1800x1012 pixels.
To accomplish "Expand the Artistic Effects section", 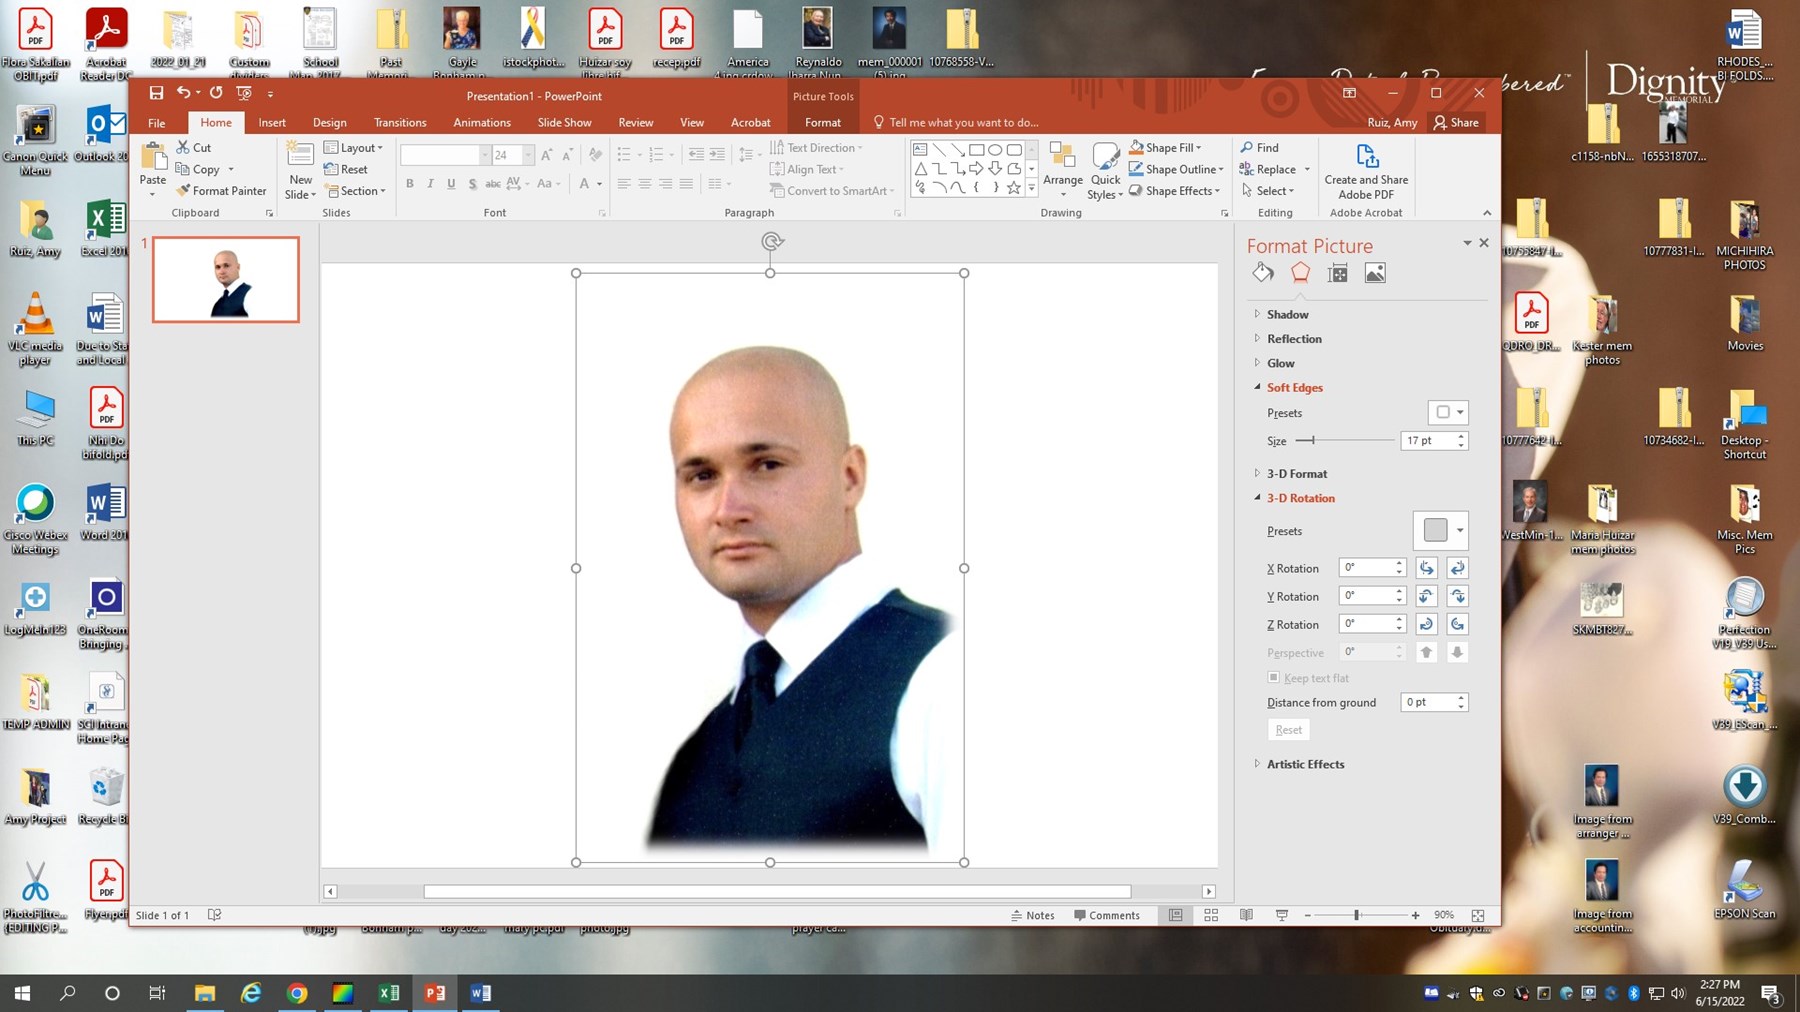I will (1305, 764).
